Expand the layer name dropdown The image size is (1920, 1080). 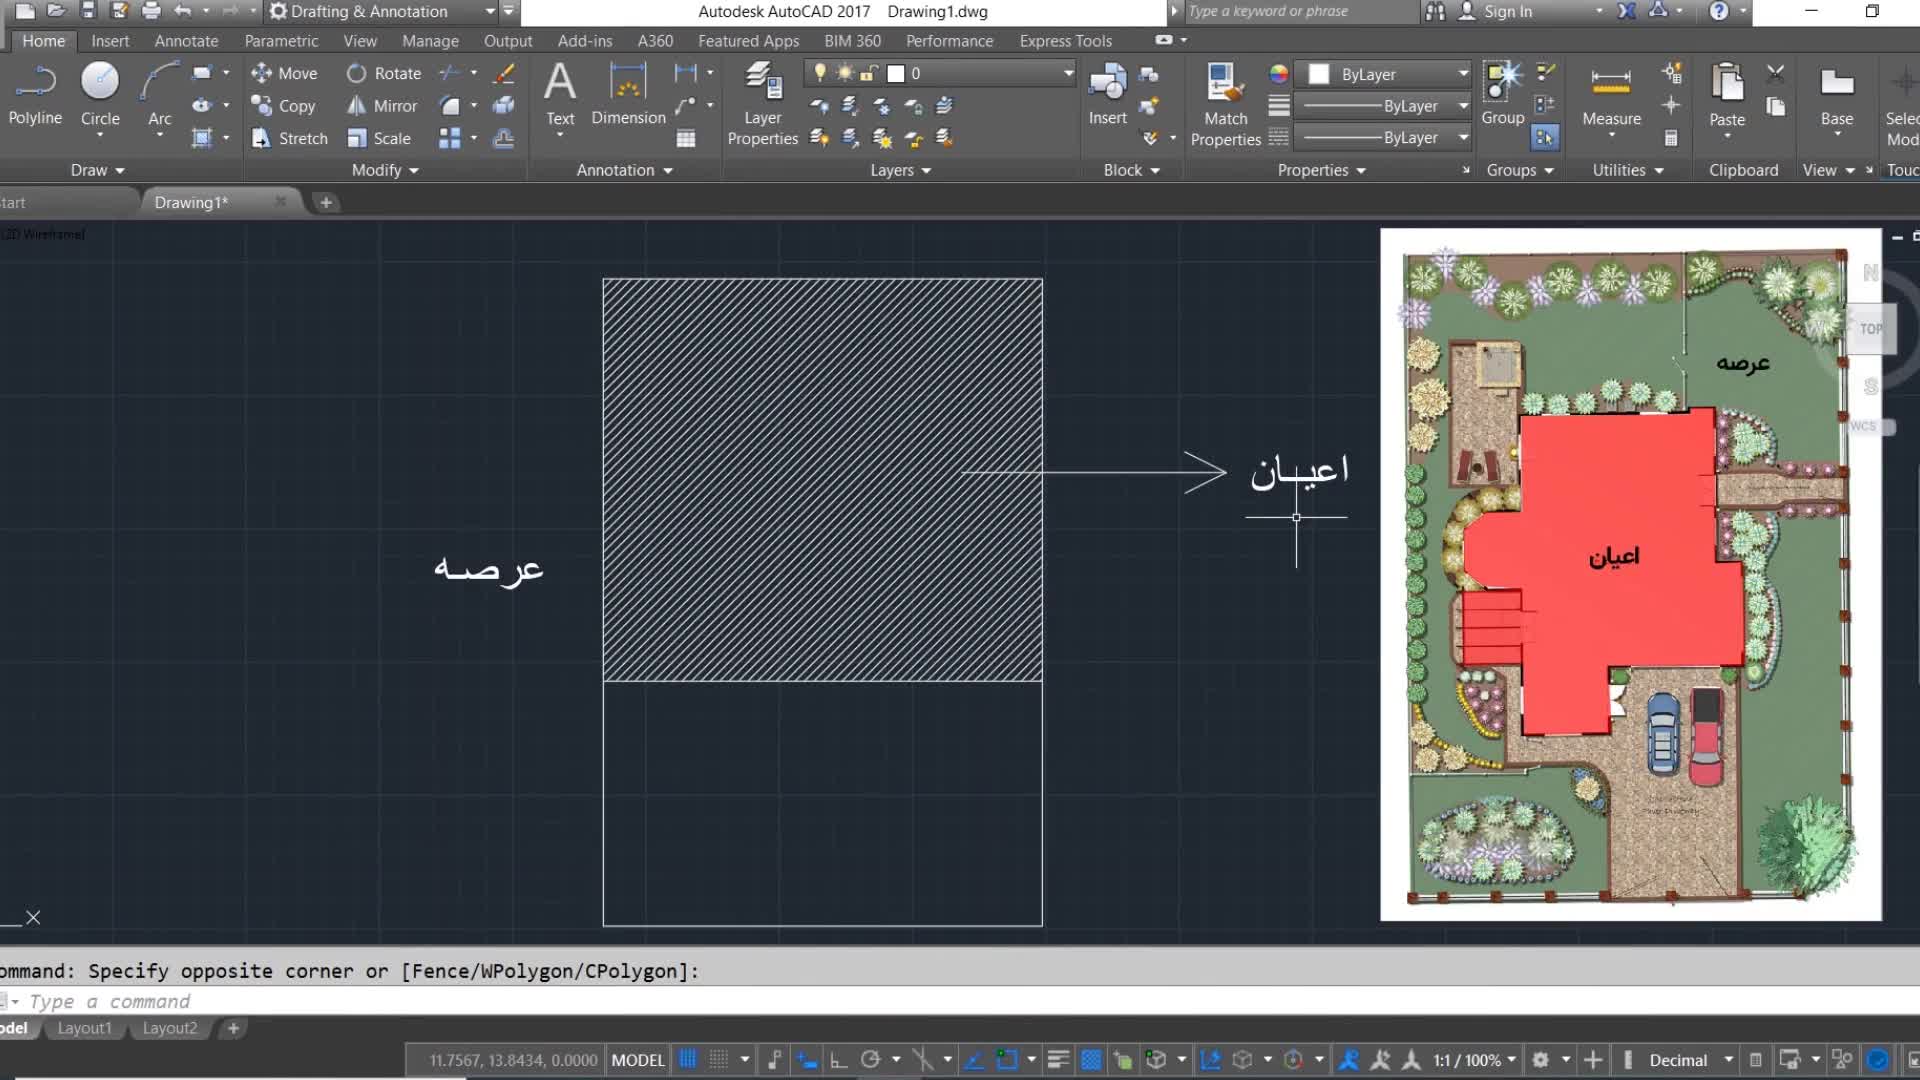tap(1068, 73)
